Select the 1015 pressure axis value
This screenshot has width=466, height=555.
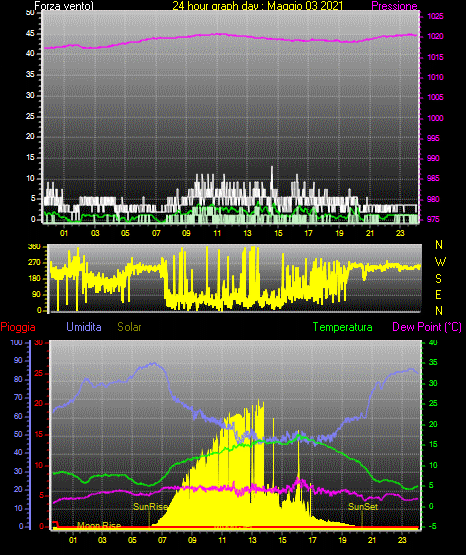[435, 57]
